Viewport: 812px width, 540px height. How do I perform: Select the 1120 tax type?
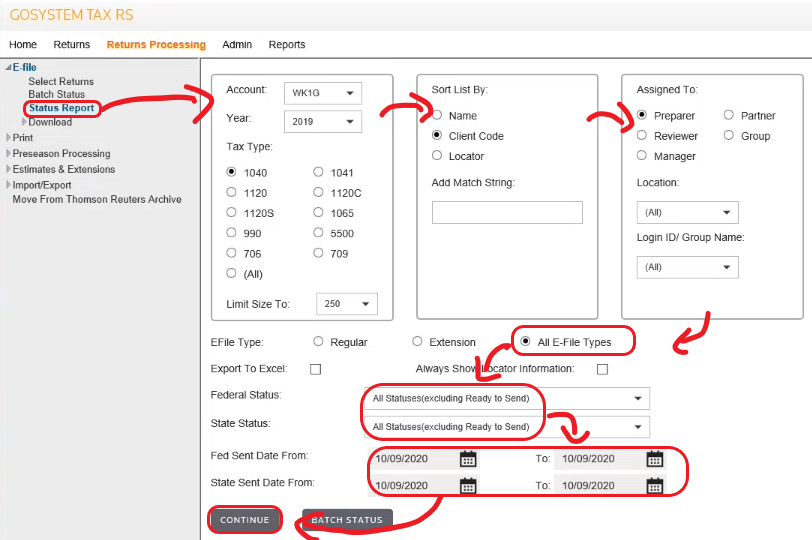231,192
